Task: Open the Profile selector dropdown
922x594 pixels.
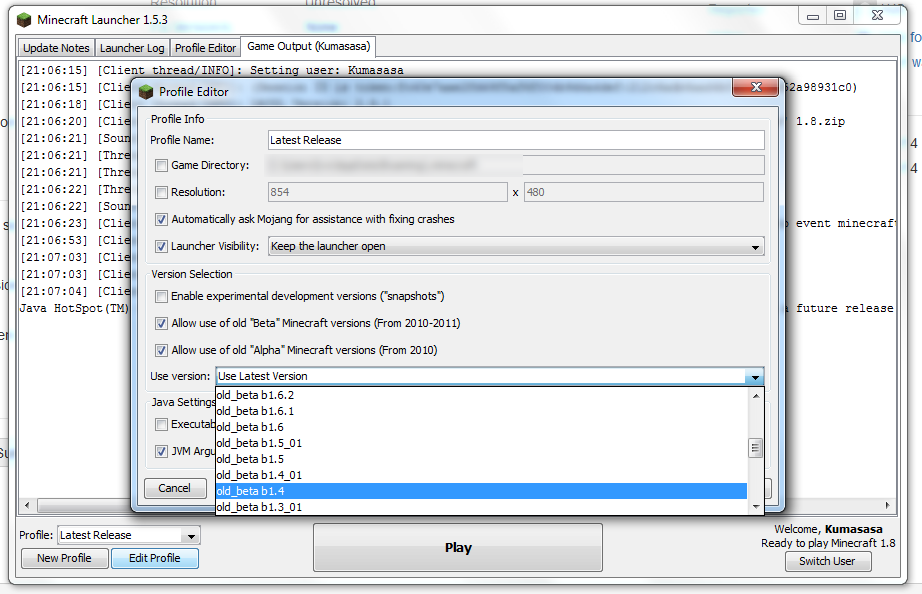Action: [x=191, y=536]
